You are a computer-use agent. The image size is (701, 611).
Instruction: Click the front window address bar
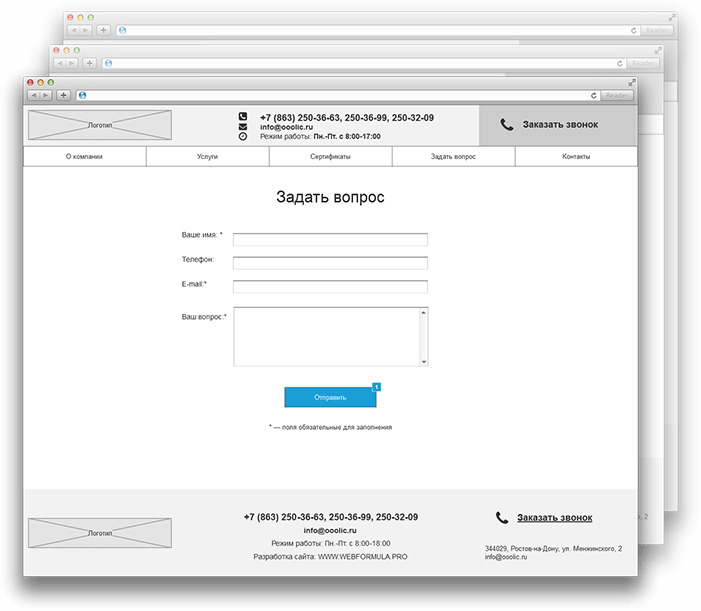click(338, 95)
